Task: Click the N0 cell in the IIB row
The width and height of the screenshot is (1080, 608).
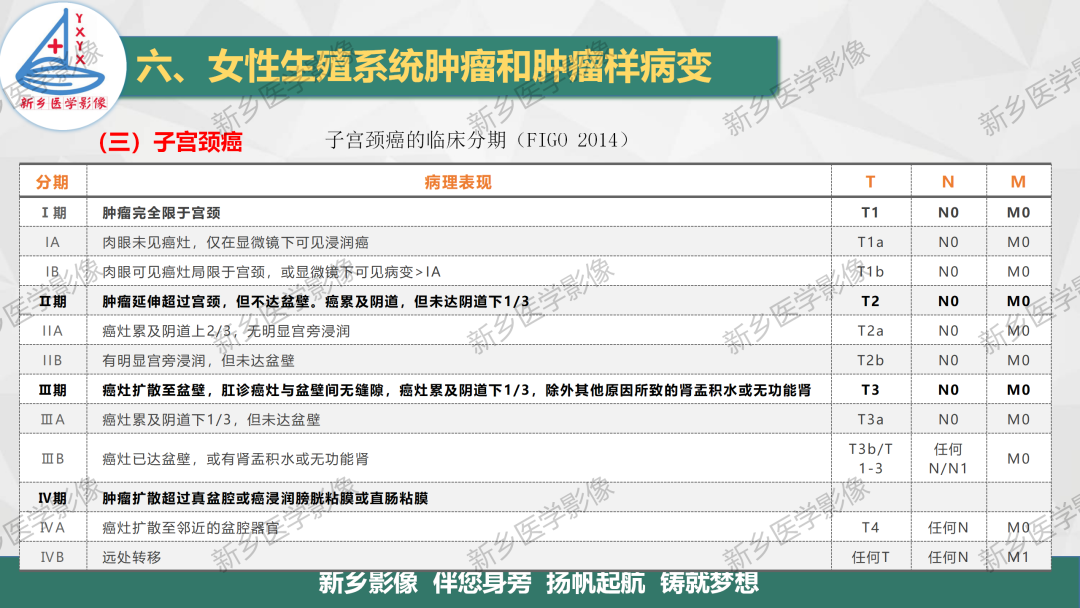Action: point(948,361)
